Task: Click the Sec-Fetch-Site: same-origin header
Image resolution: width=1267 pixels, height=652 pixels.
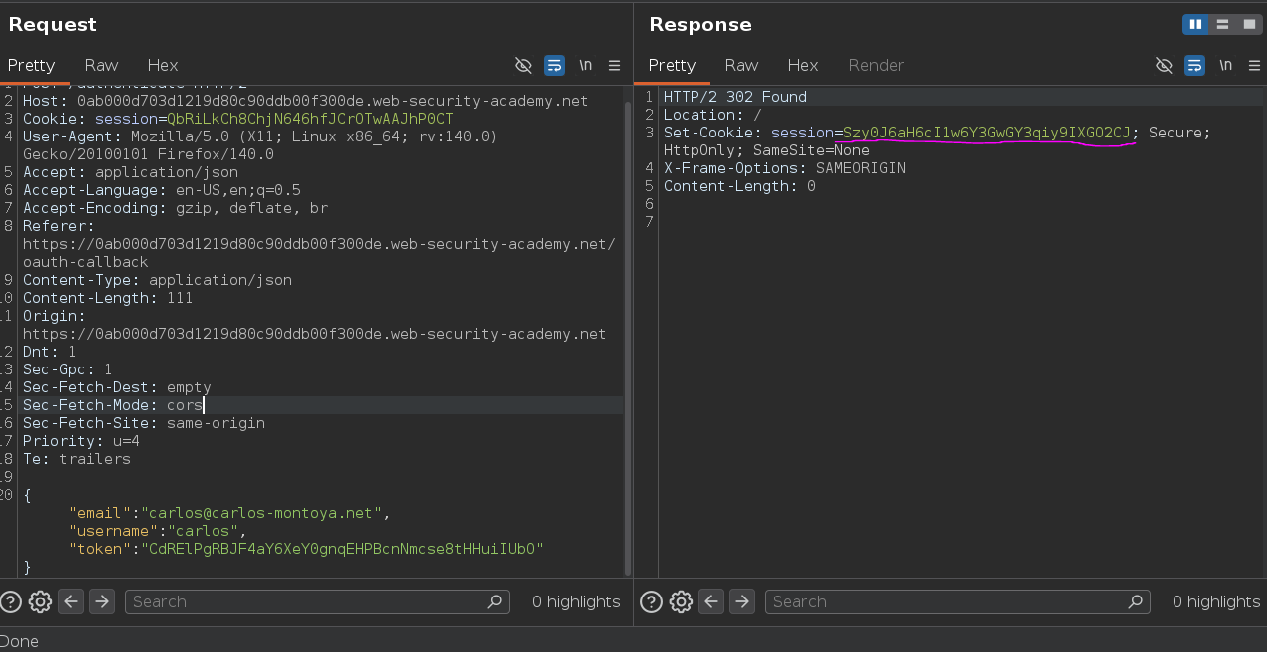Action: [x=144, y=423]
